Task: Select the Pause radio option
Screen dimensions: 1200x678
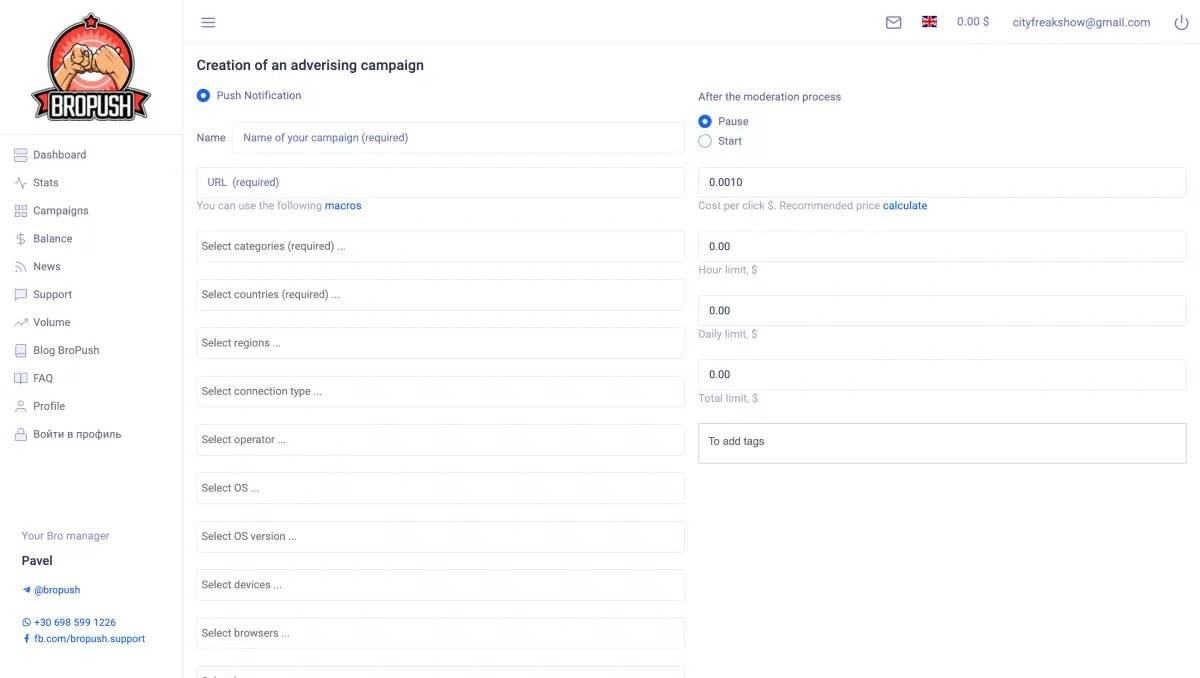Action: [705, 121]
